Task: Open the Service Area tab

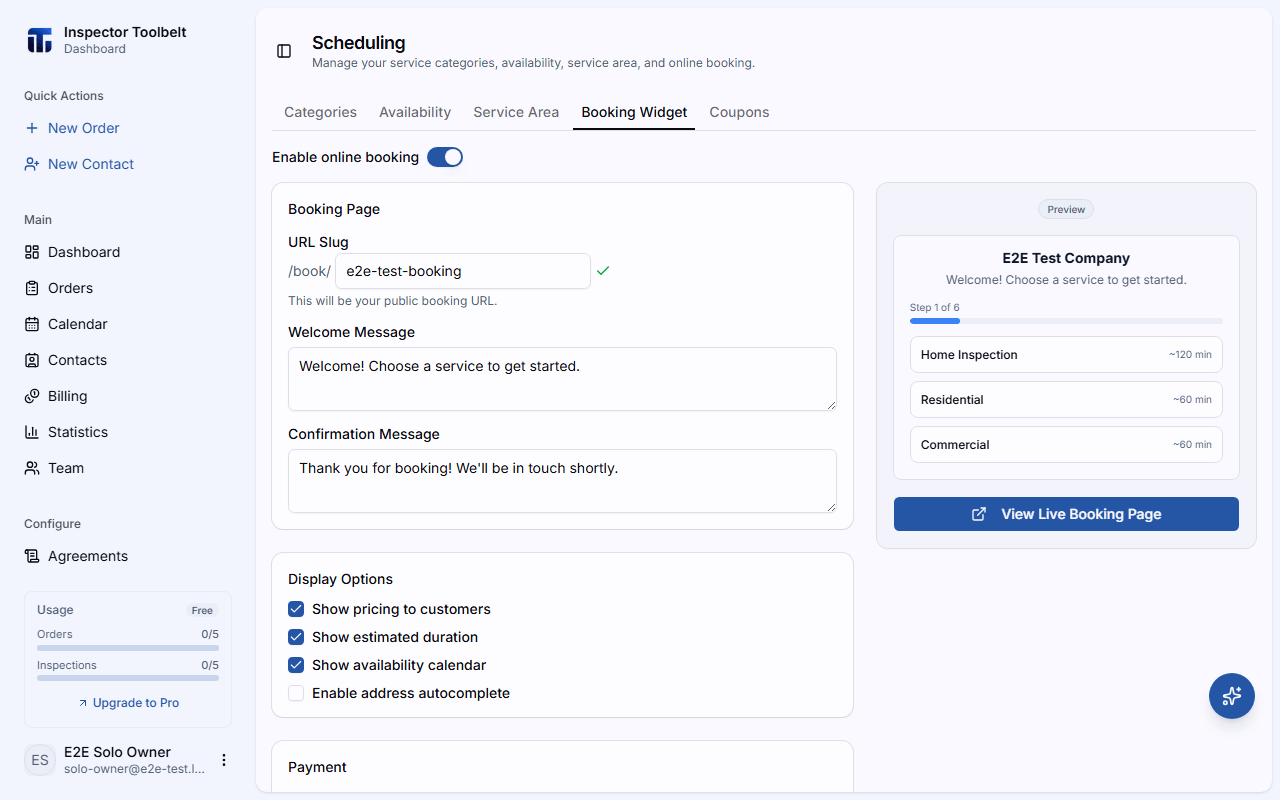Action: click(x=516, y=112)
